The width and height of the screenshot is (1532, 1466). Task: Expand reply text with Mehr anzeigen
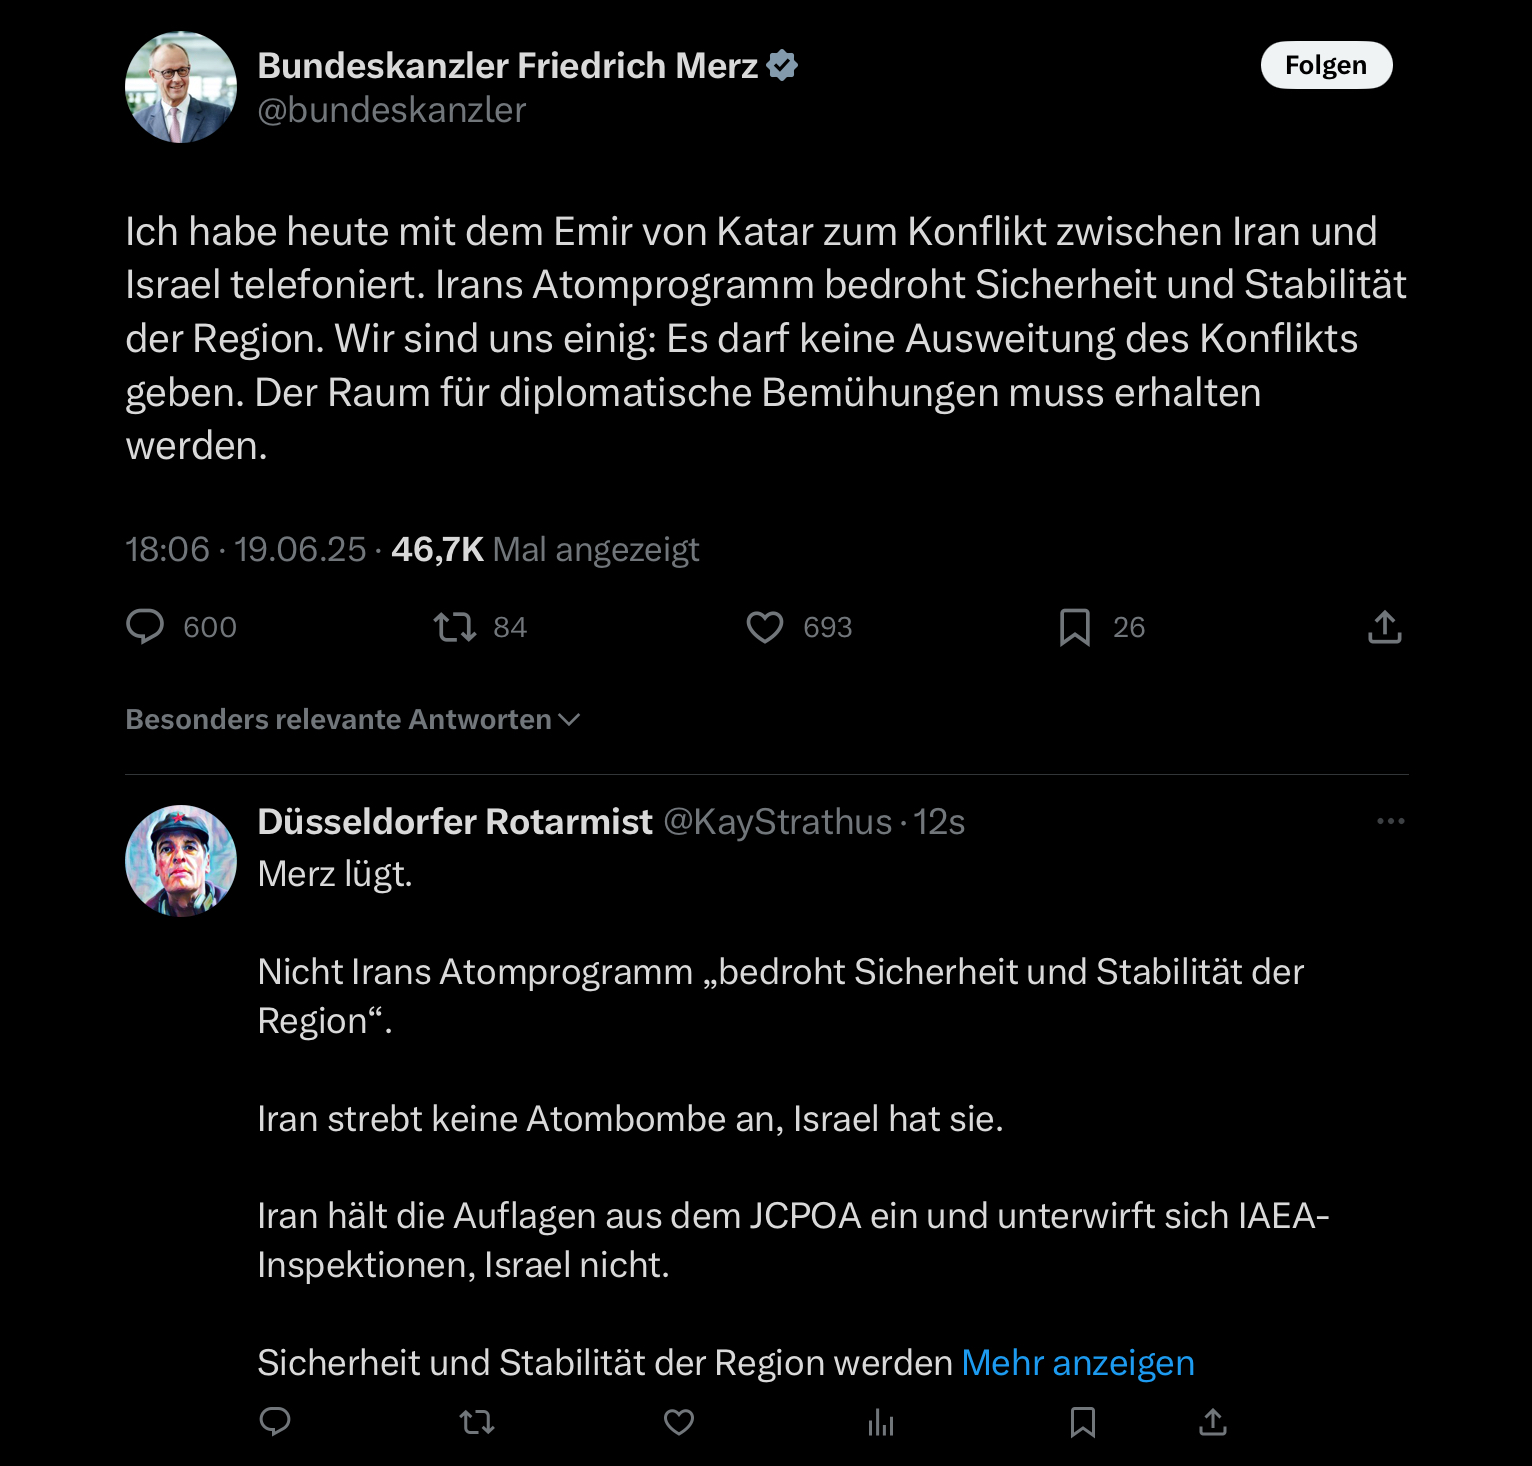click(x=1078, y=1363)
